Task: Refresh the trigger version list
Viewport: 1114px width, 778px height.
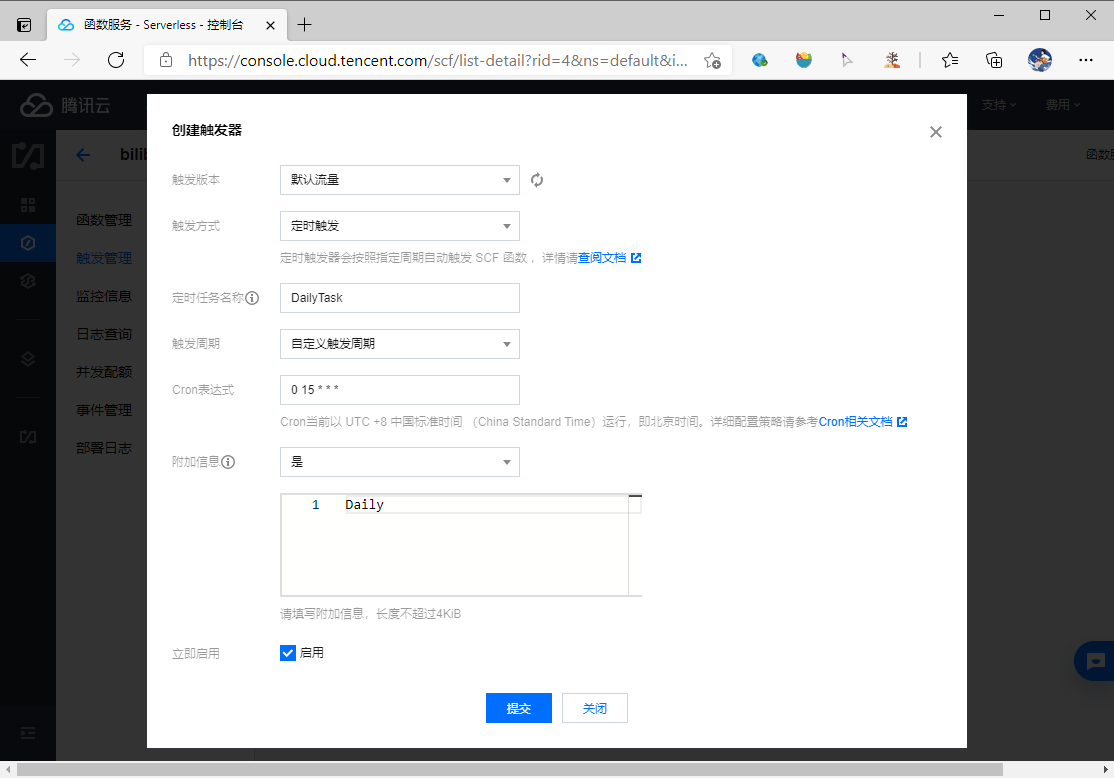Action: (537, 180)
